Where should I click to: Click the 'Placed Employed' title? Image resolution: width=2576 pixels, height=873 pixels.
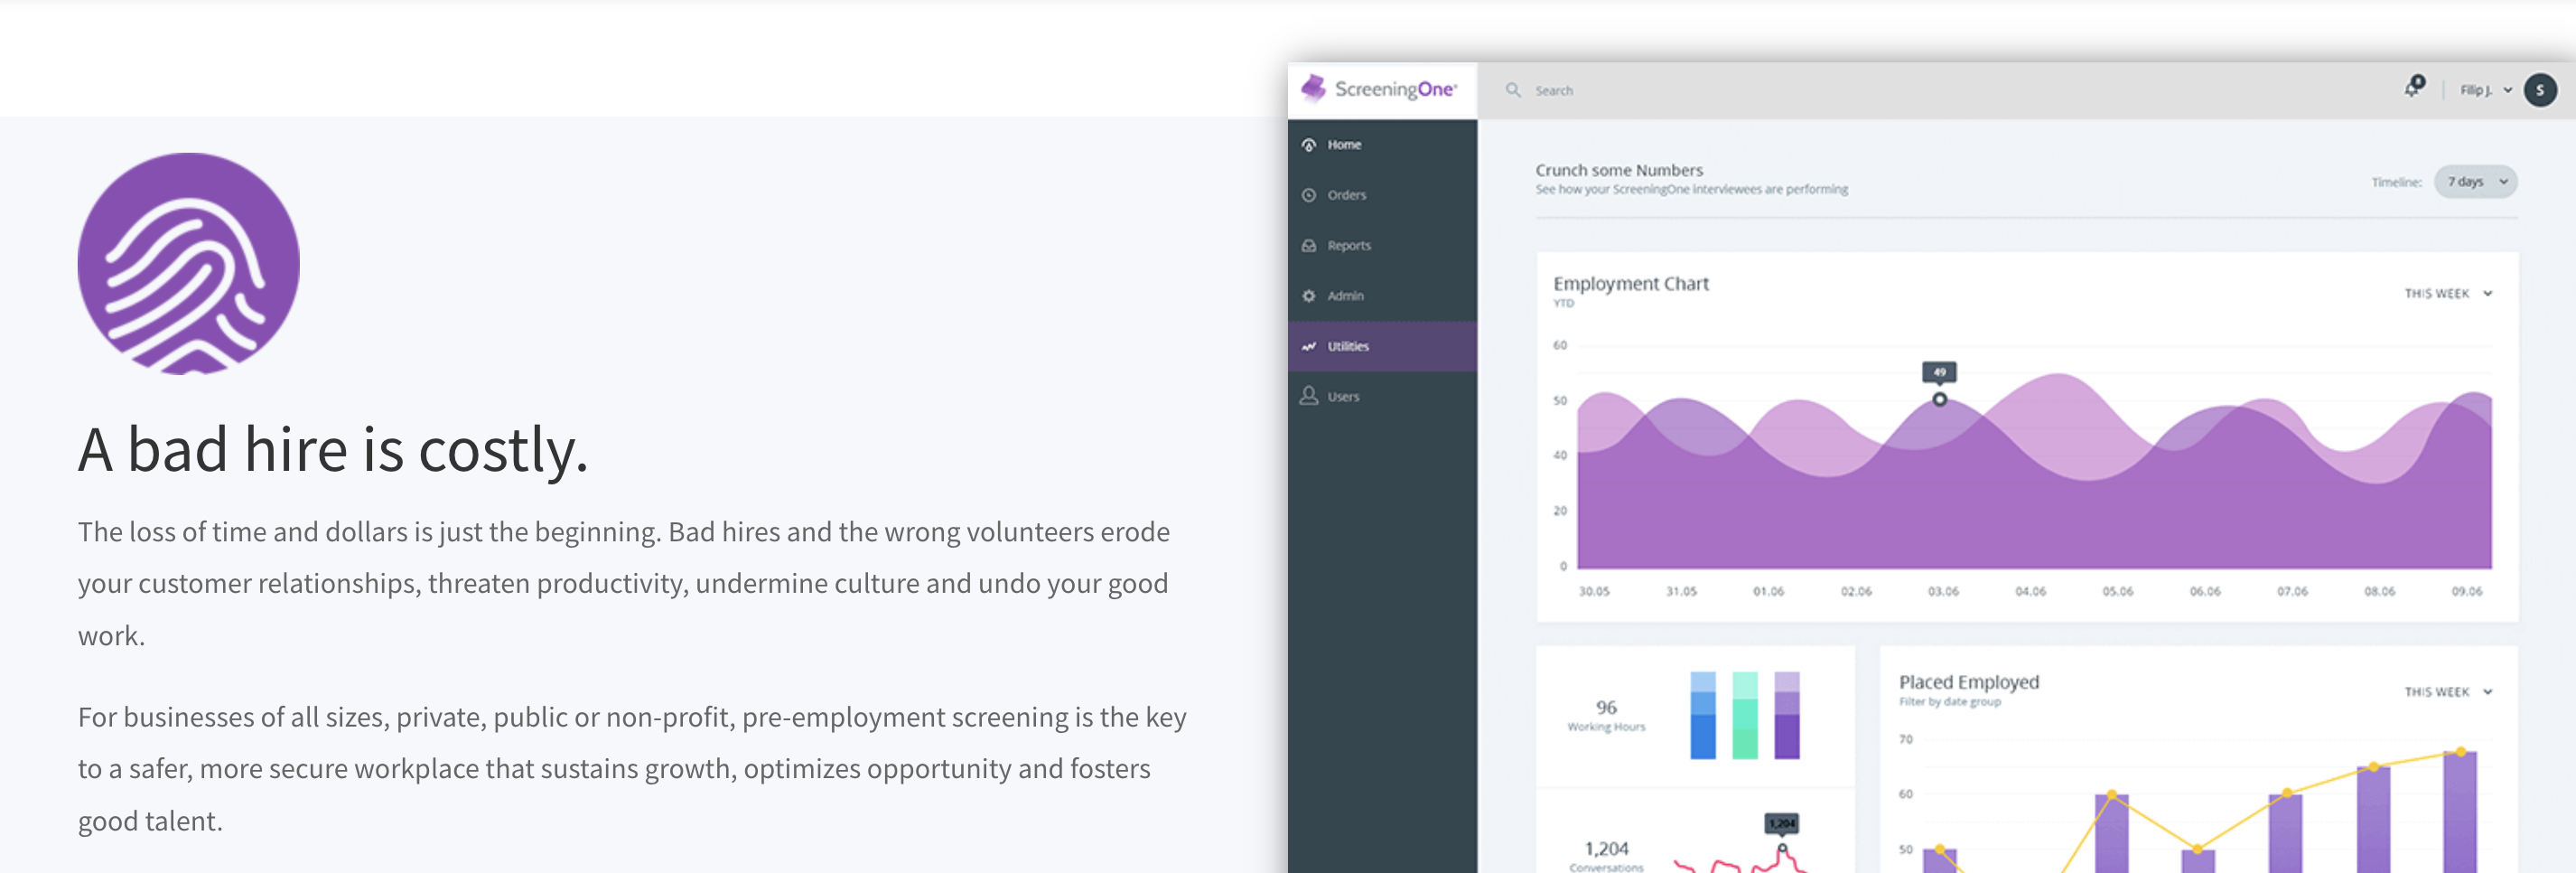(x=1968, y=682)
